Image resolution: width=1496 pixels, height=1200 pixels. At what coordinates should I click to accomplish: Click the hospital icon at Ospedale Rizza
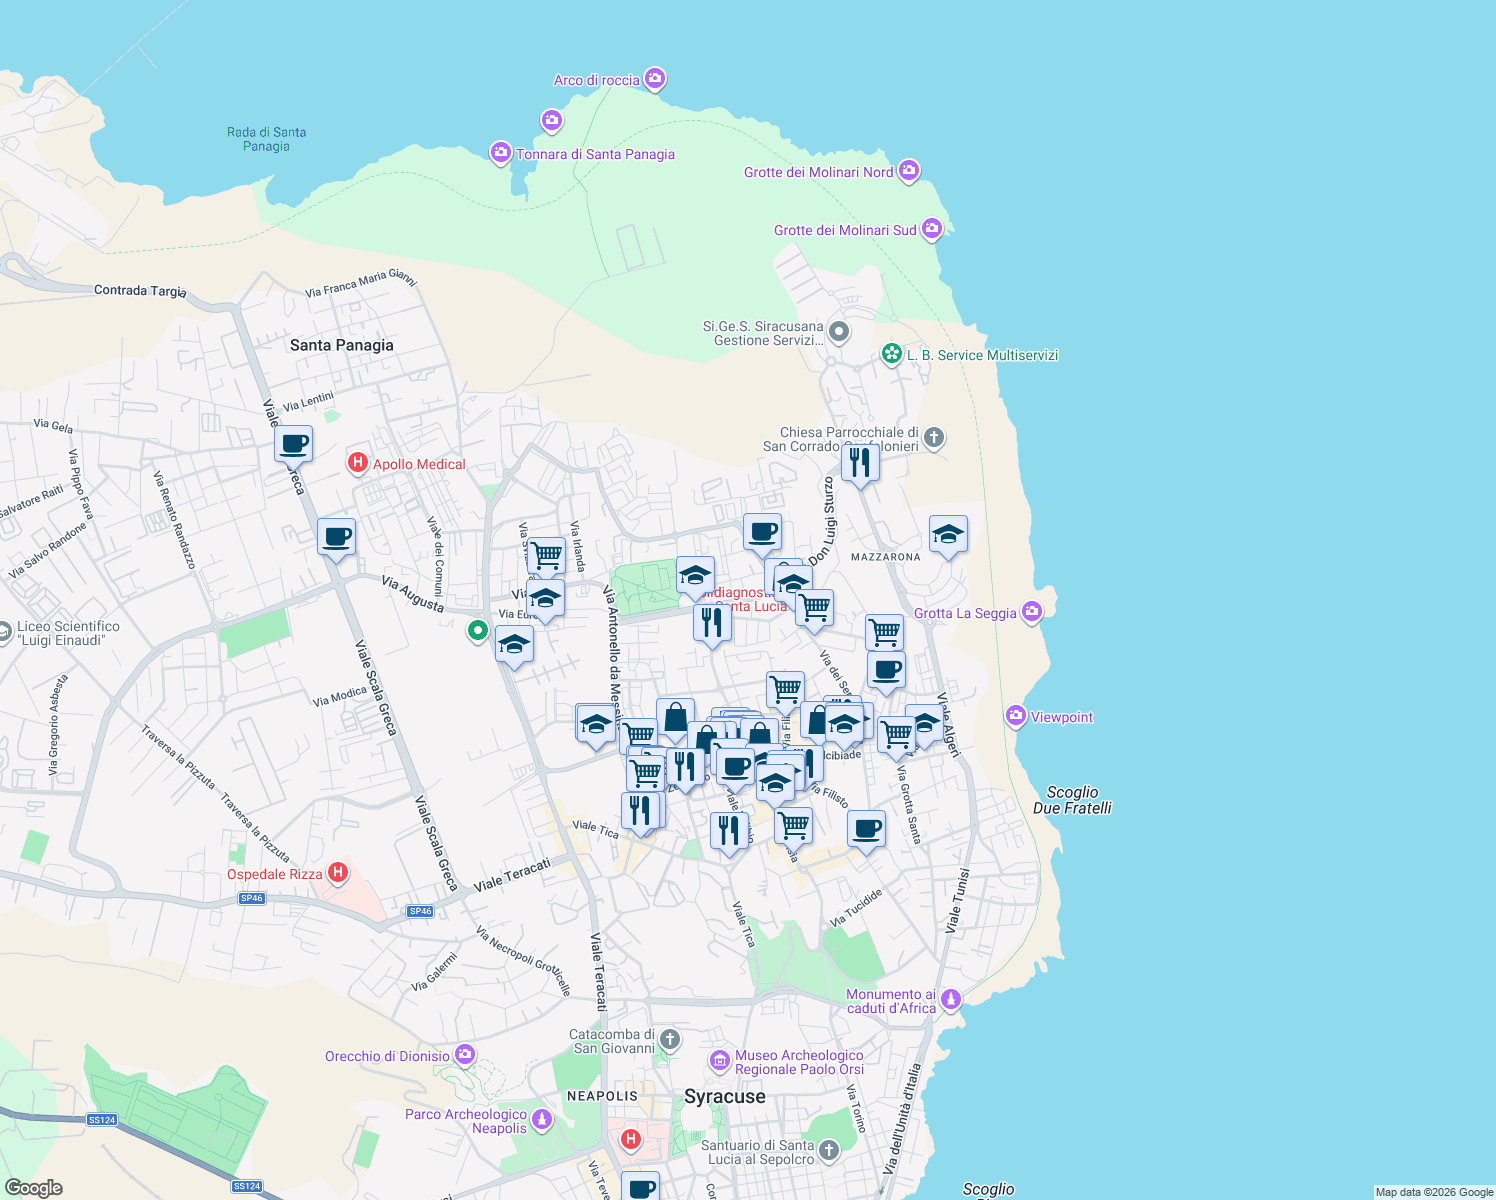pyautogui.click(x=337, y=873)
